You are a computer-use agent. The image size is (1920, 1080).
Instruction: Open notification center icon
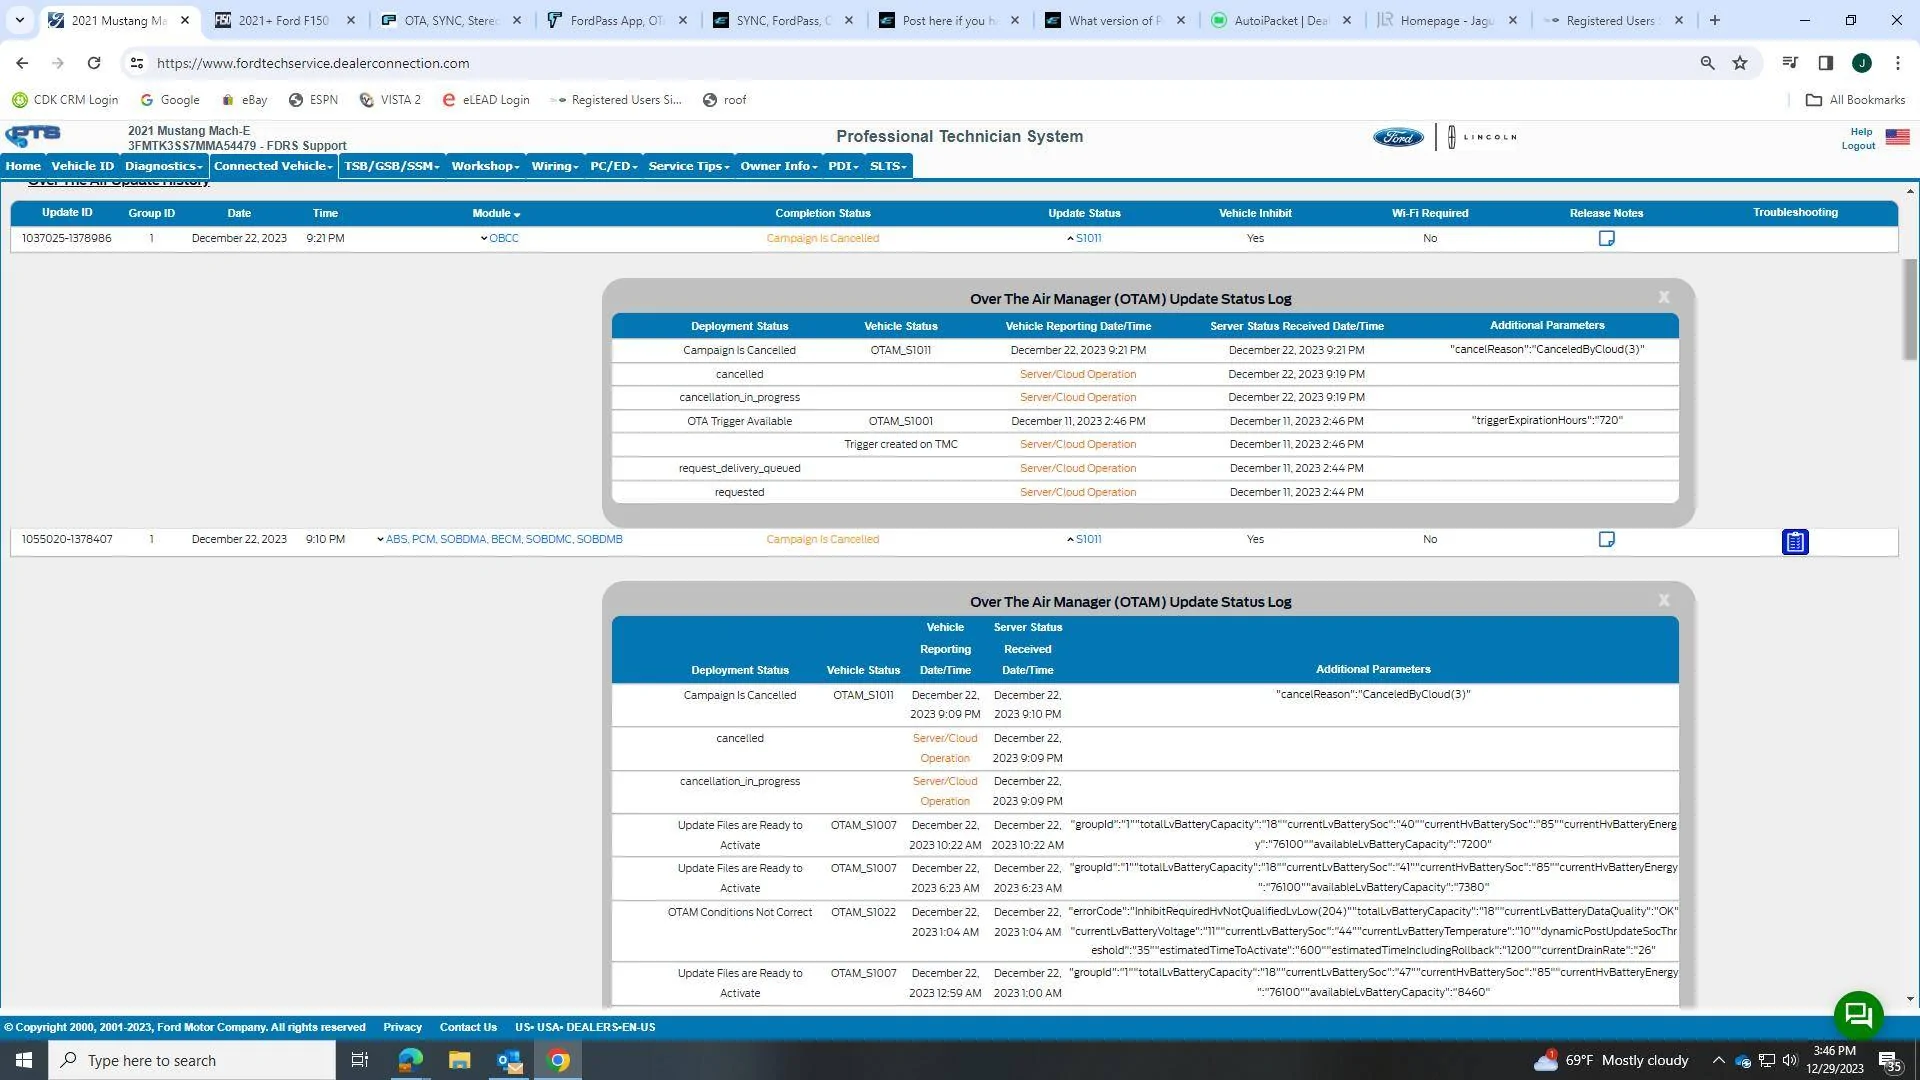pyautogui.click(x=1889, y=1060)
